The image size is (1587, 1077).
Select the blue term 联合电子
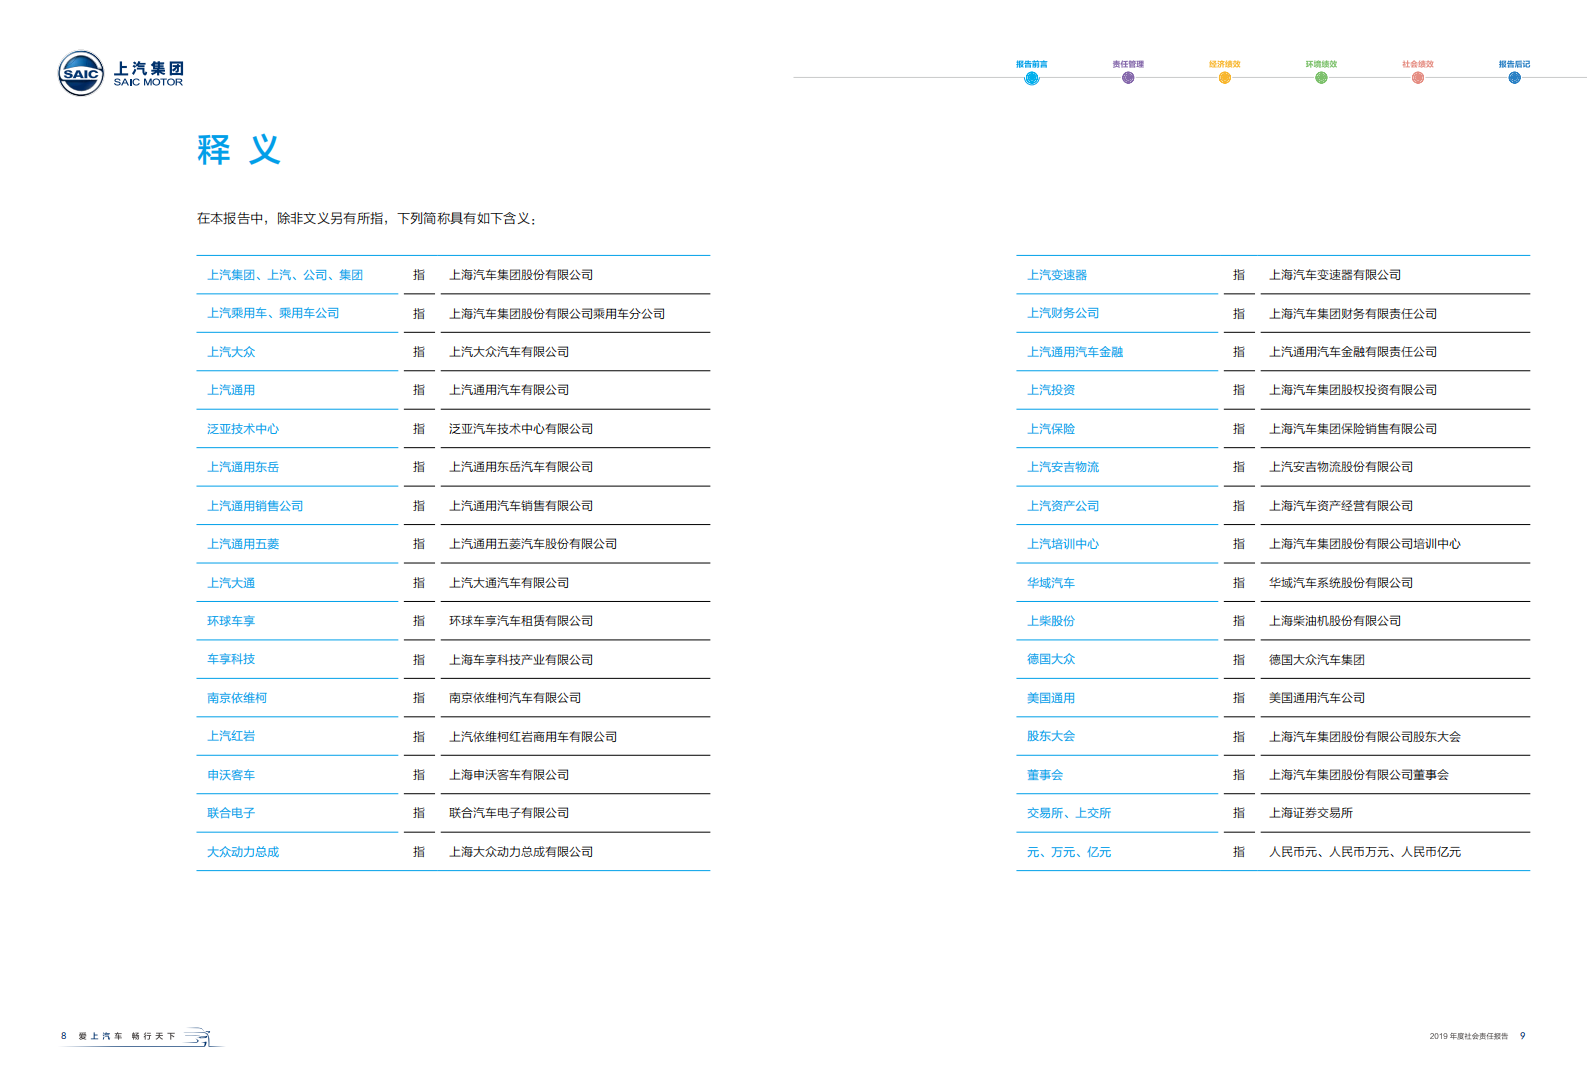point(231,813)
